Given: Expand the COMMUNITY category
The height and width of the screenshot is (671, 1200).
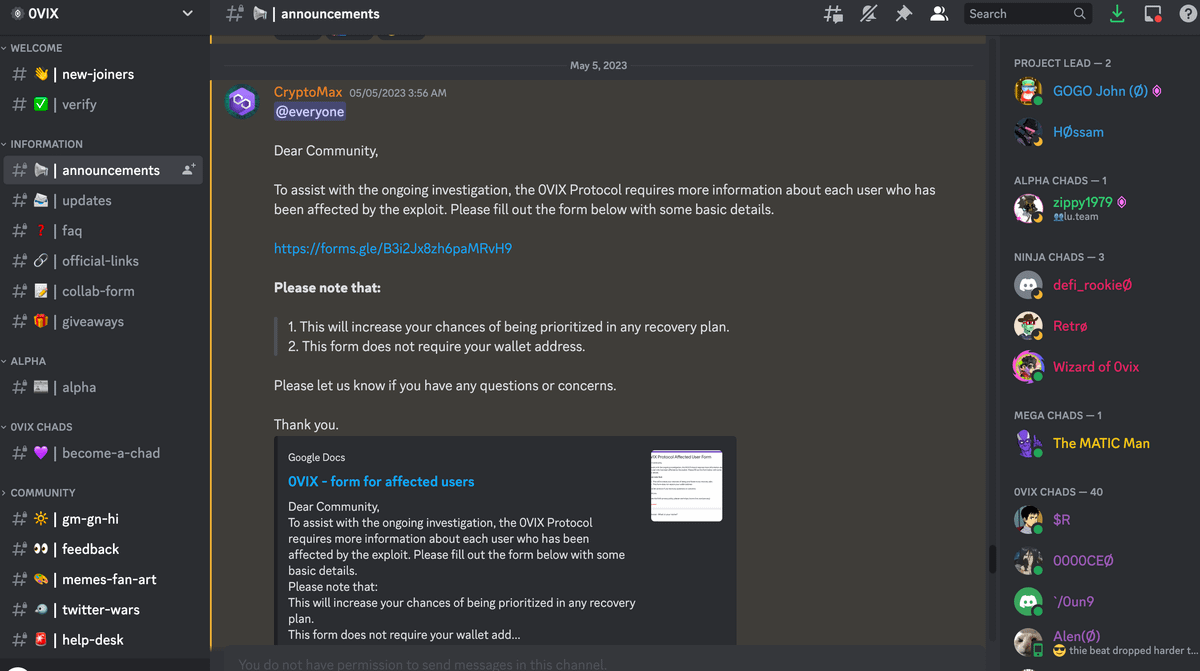Looking at the screenshot, I should (x=42, y=493).
